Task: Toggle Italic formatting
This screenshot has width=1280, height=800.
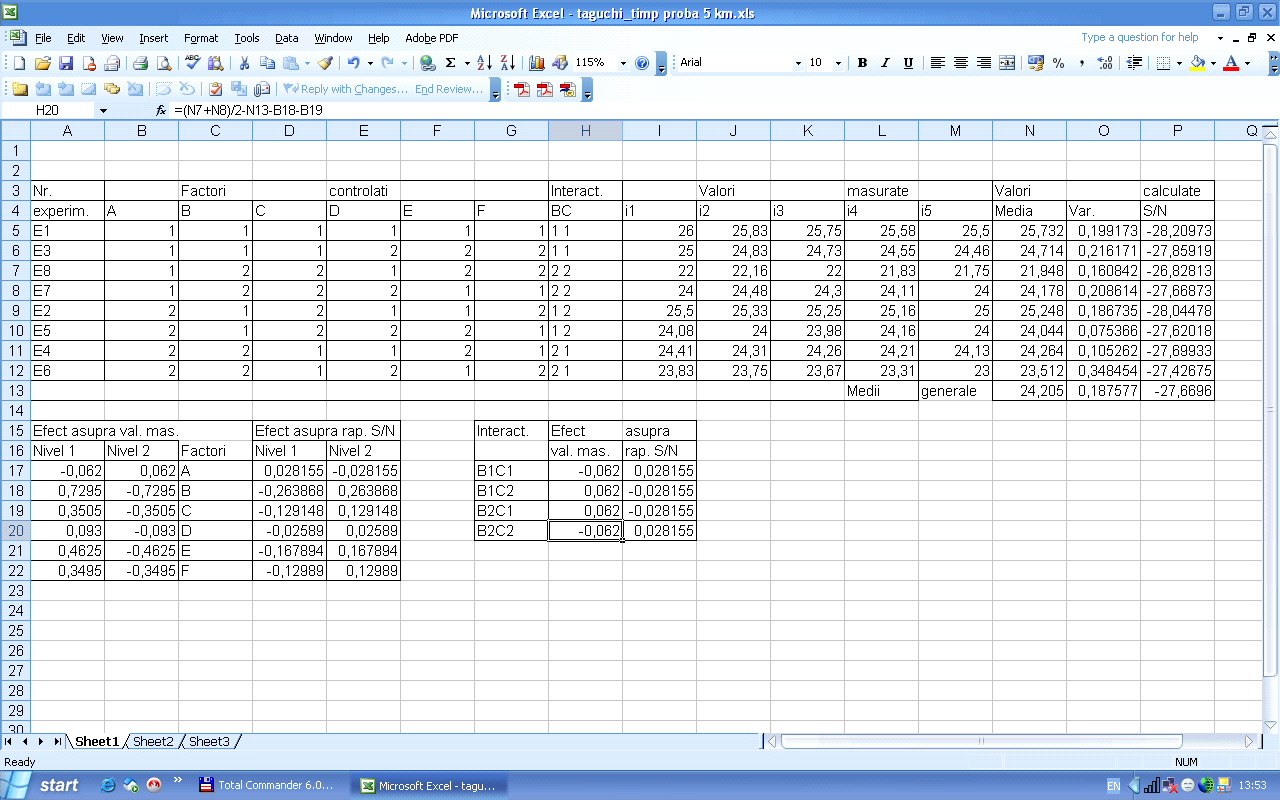Action: [885, 63]
